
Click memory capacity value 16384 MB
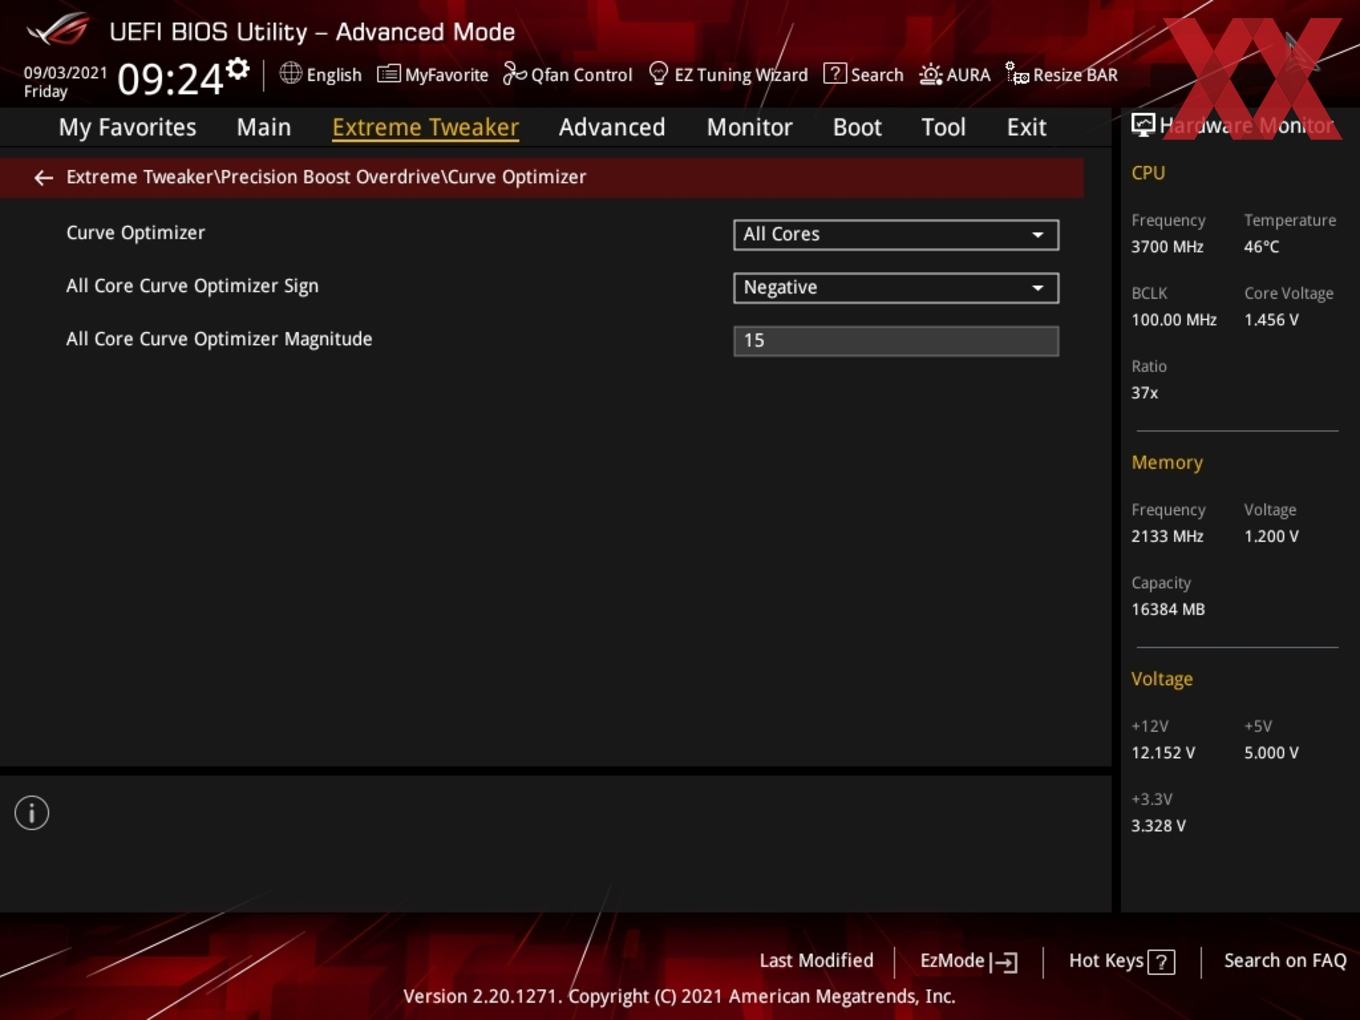[x=1168, y=609]
